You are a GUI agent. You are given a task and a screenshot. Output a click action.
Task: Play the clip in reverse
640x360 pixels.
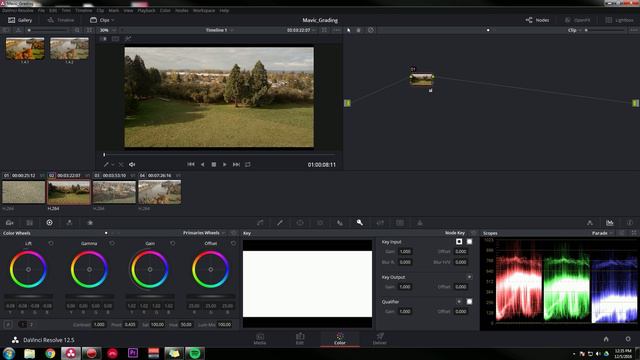[202, 164]
